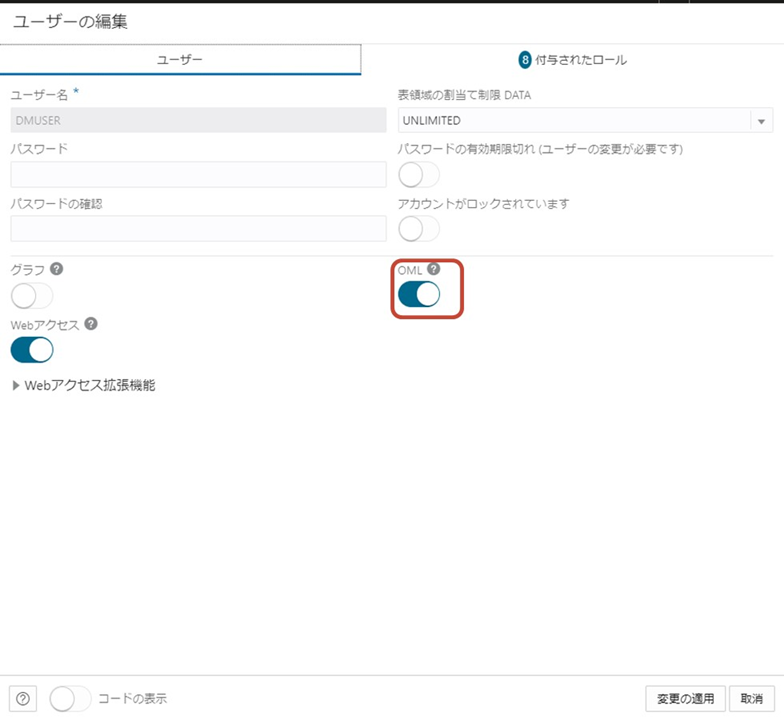Open help for the OML option
The width and height of the screenshot is (784, 720).
[434, 269]
